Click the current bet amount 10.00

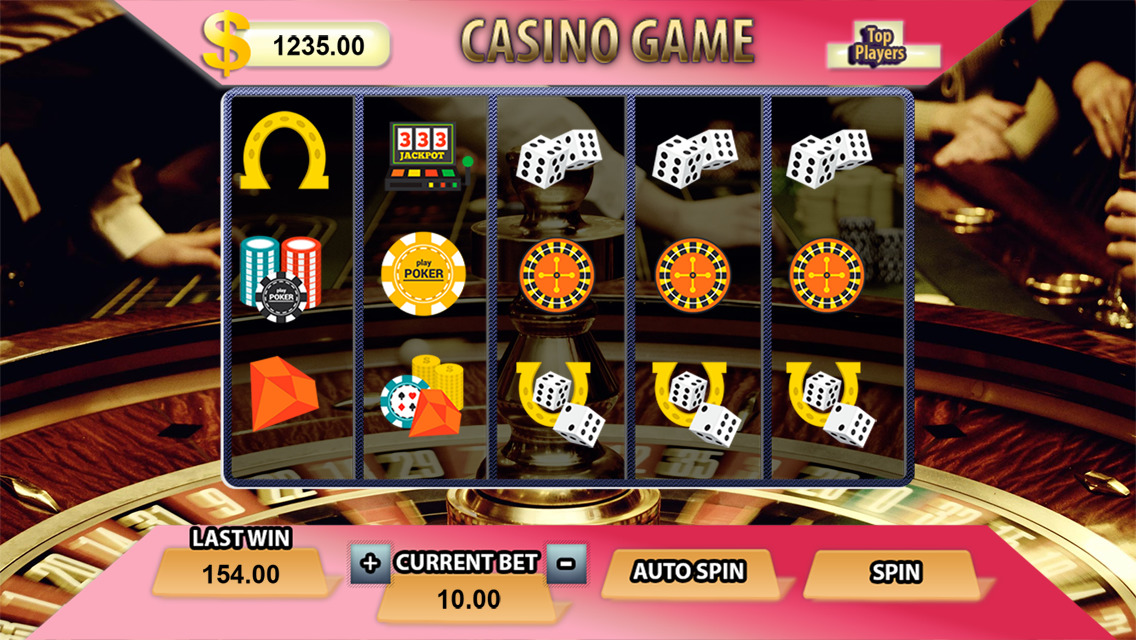pos(469,599)
